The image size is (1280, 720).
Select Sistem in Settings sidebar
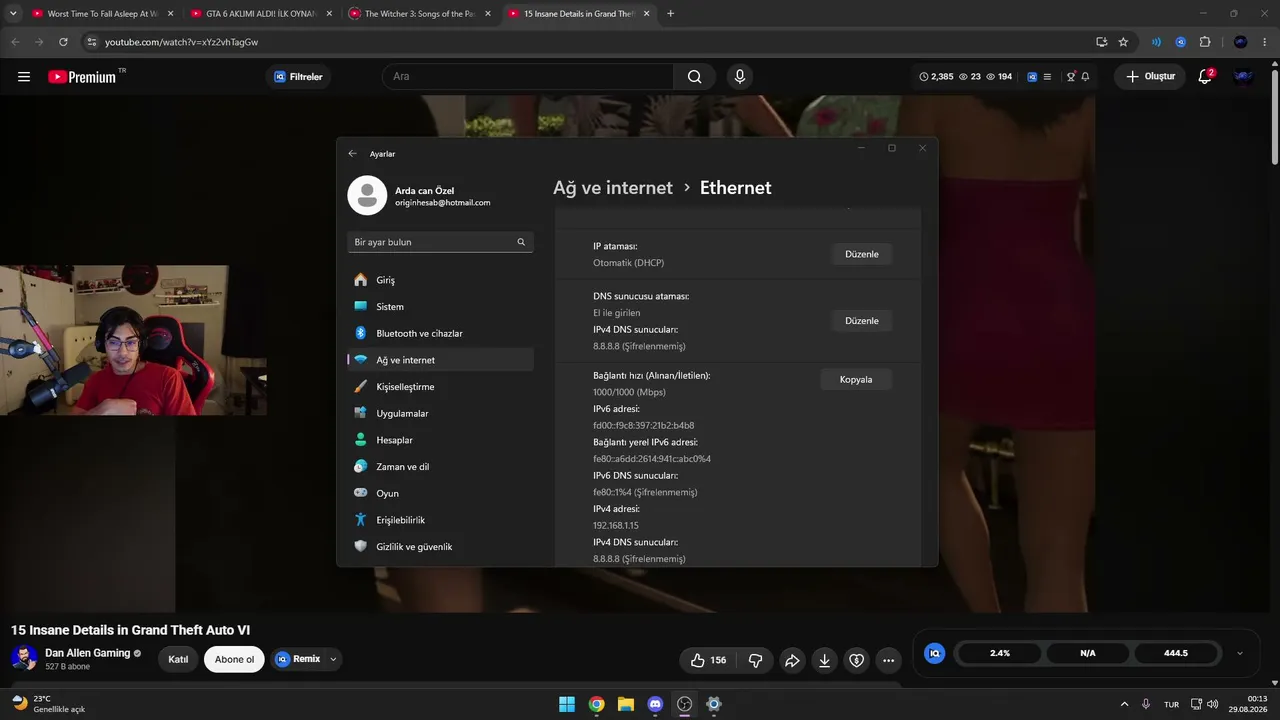tap(440, 307)
